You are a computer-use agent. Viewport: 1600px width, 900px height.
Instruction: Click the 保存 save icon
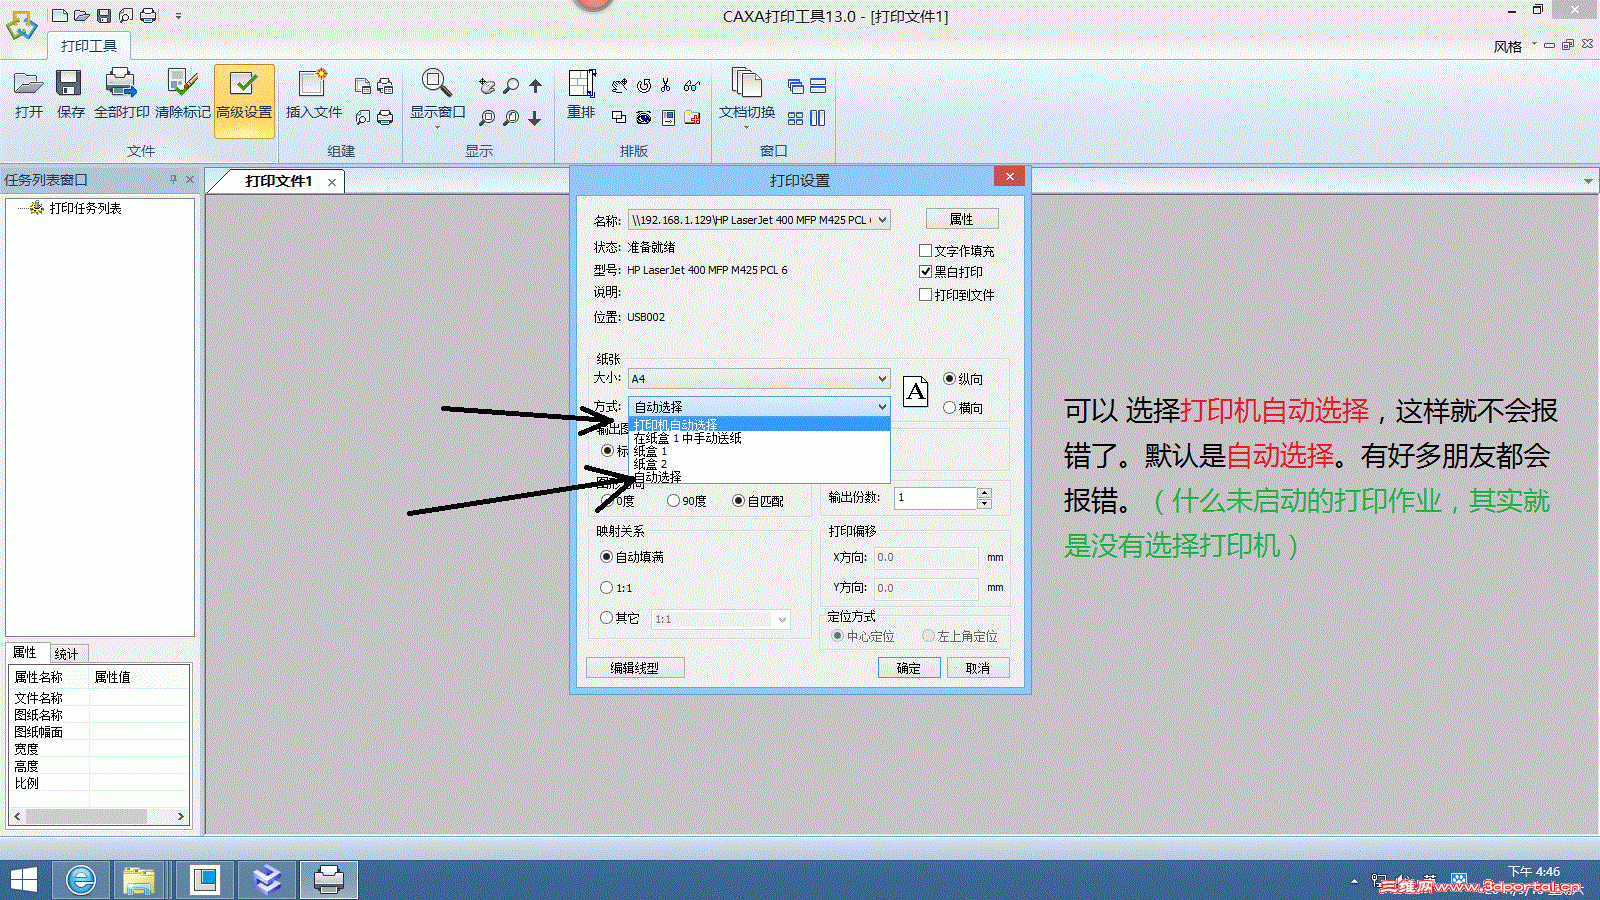(x=69, y=97)
